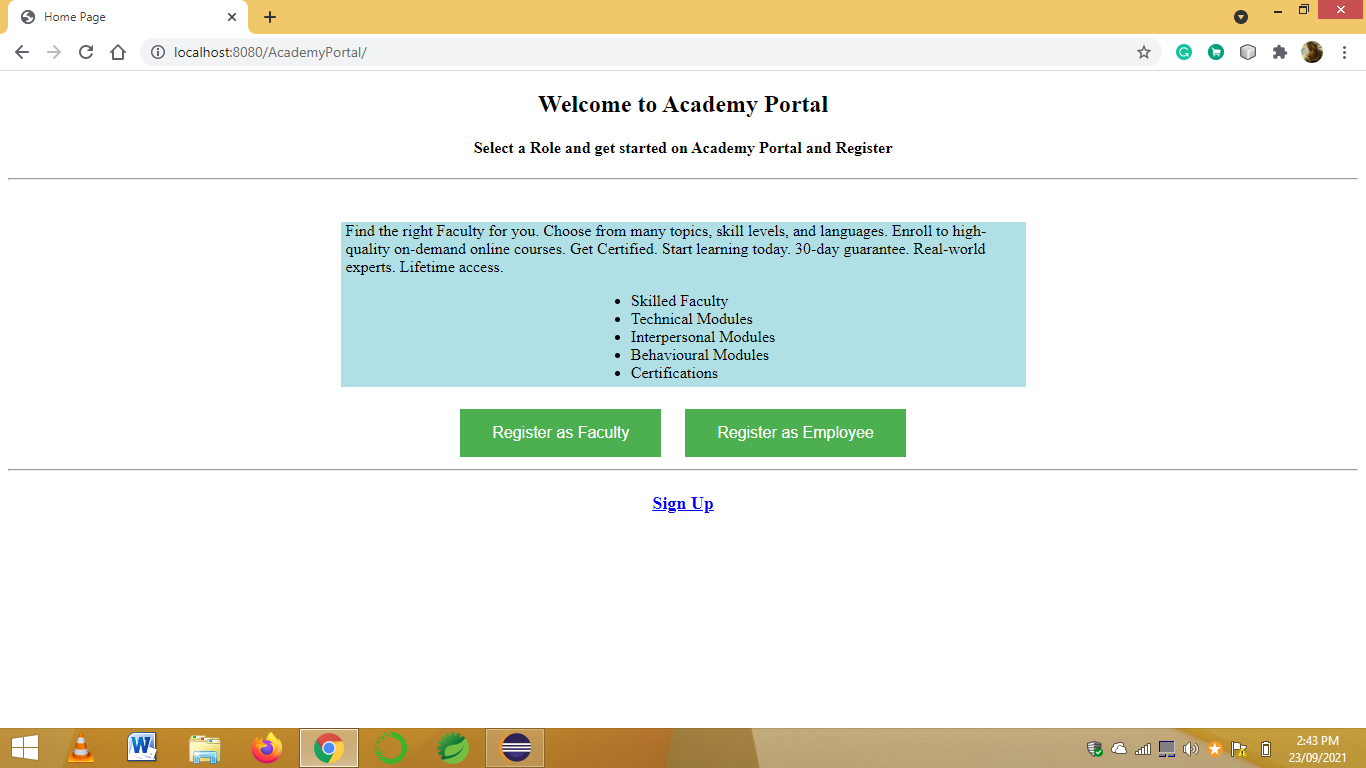Open a new browser tab
The height and width of the screenshot is (768, 1366).
(x=270, y=17)
